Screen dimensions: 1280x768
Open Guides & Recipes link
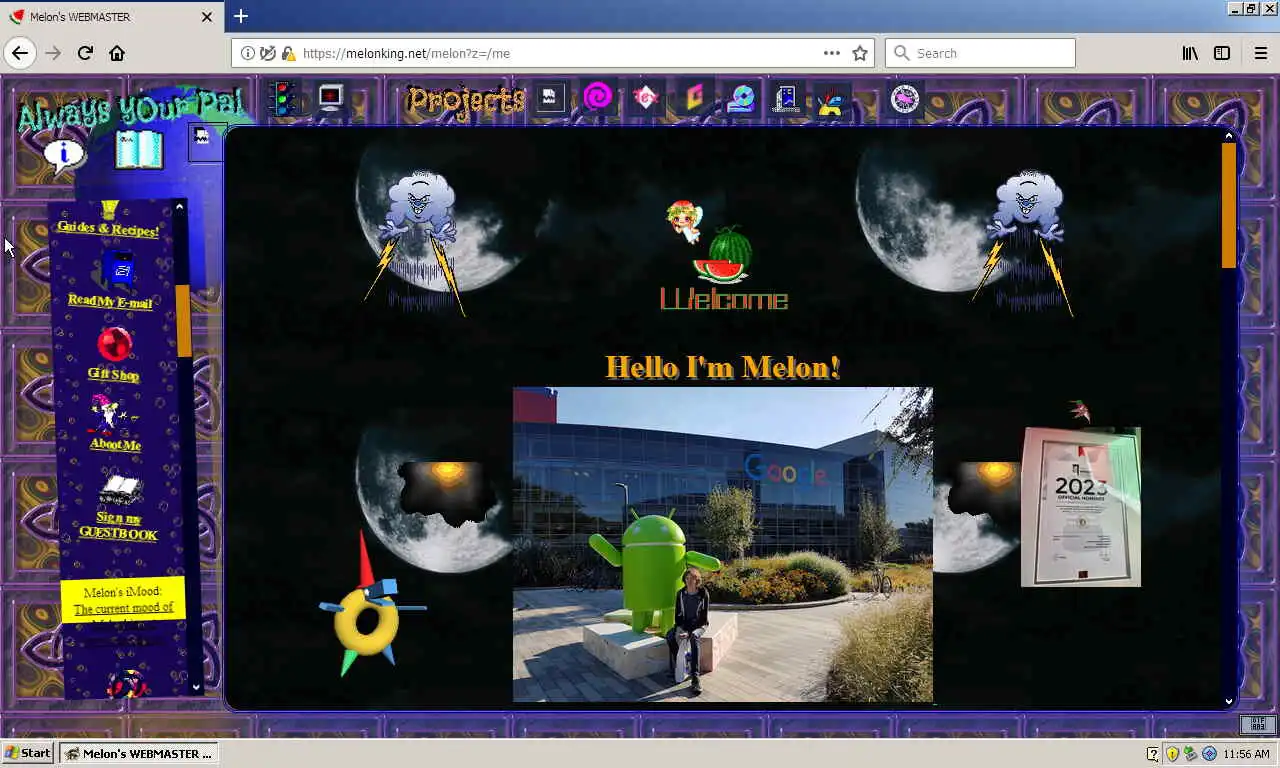(108, 229)
